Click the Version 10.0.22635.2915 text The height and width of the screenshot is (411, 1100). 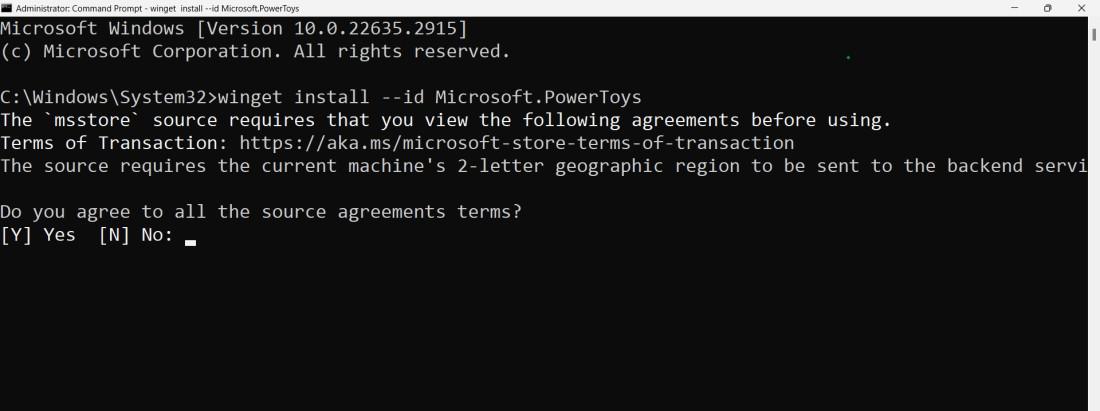pos(333,29)
